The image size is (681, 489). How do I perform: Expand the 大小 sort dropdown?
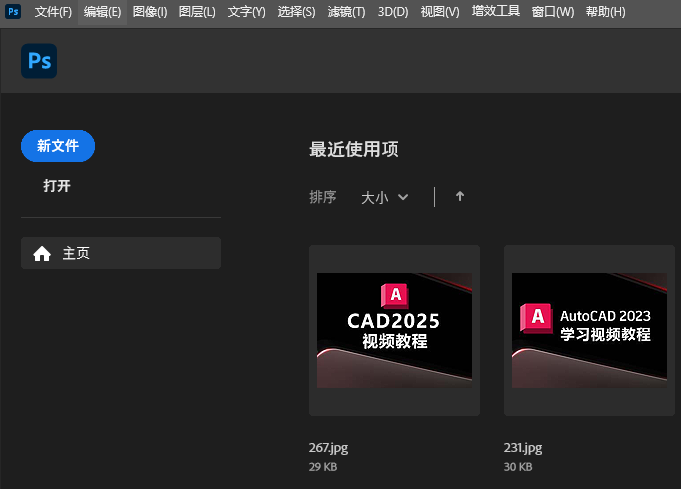click(385, 198)
